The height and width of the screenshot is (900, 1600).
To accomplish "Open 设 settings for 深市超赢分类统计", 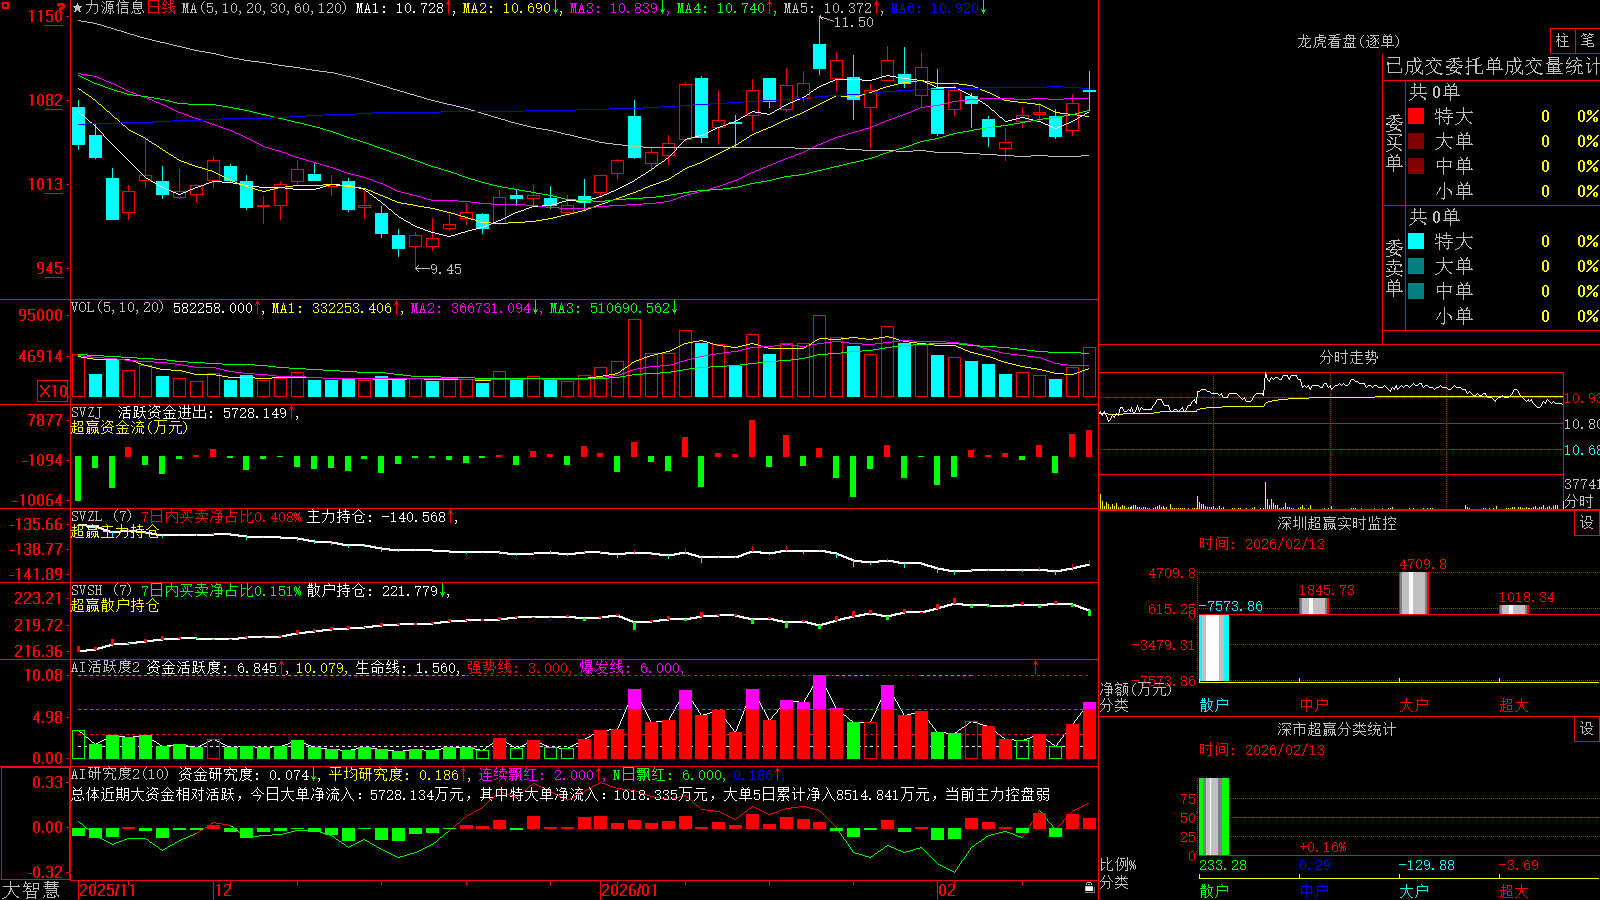I will pyautogui.click(x=1587, y=729).
